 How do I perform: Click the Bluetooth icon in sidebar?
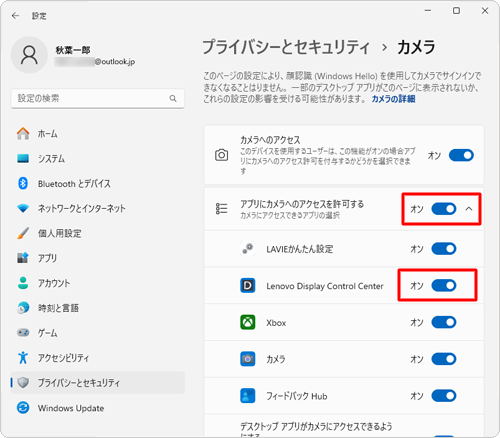pos(23,183)
